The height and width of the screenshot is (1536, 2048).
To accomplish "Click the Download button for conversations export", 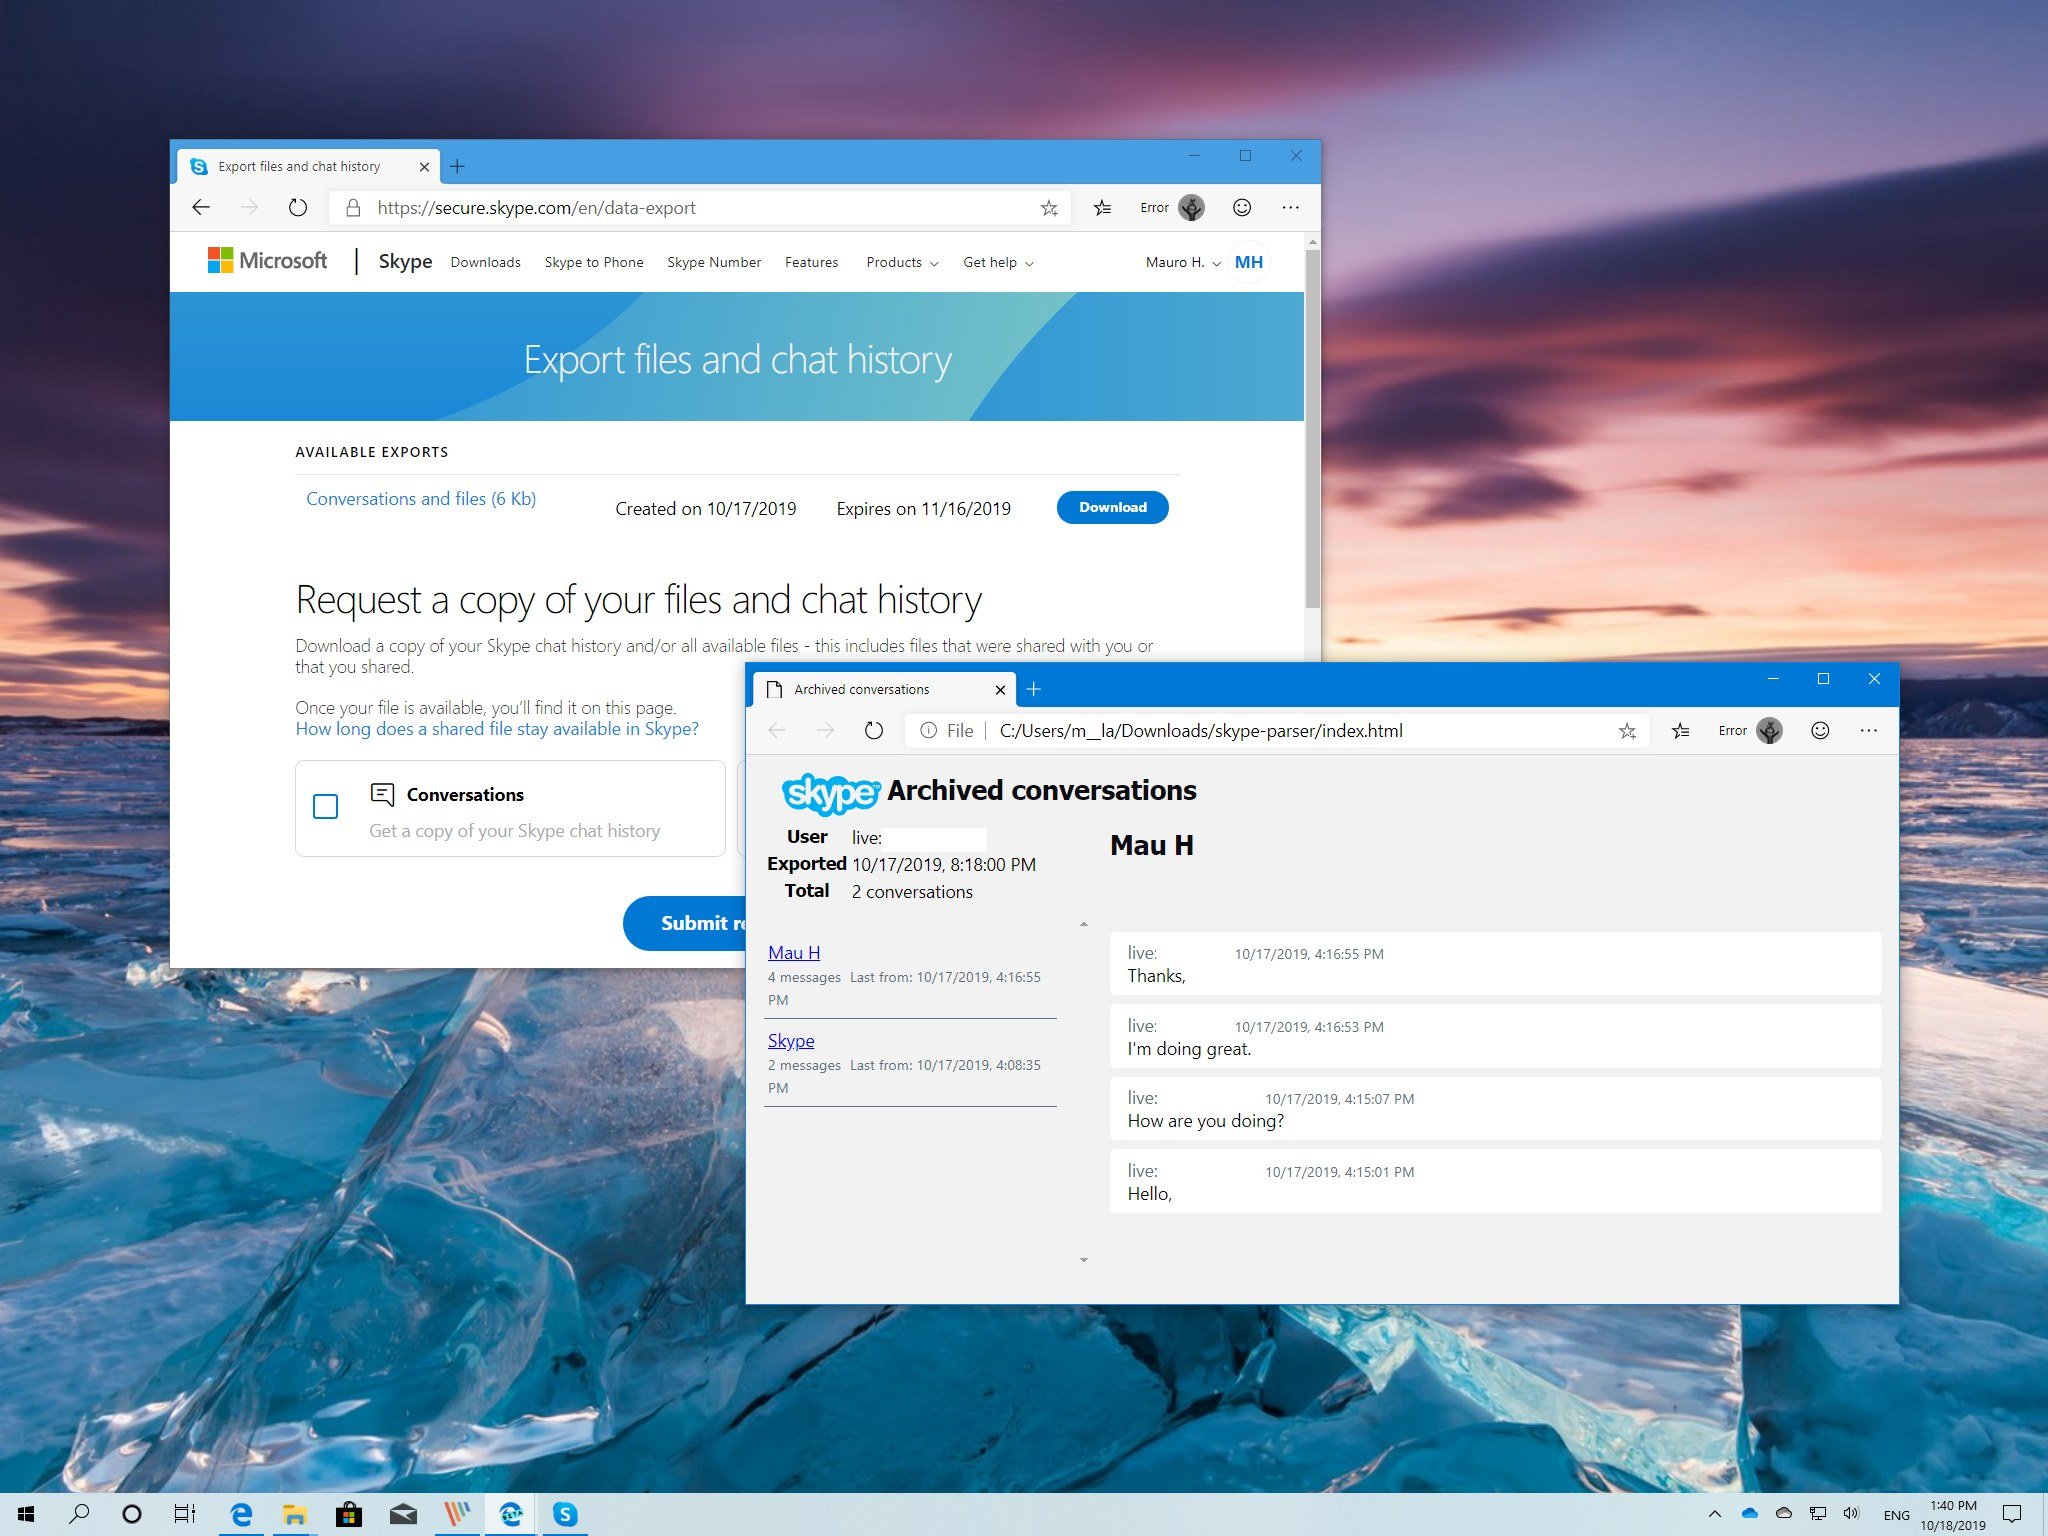I will coord(1113,507).
